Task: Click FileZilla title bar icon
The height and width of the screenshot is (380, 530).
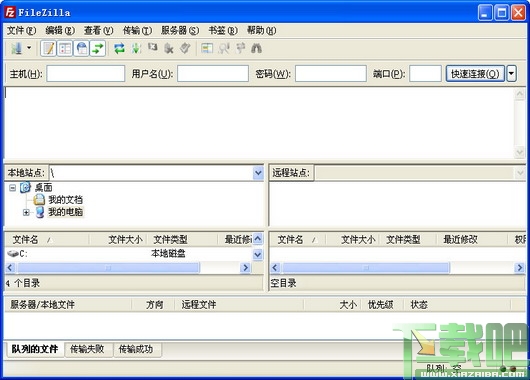Action: coord(10,13)
